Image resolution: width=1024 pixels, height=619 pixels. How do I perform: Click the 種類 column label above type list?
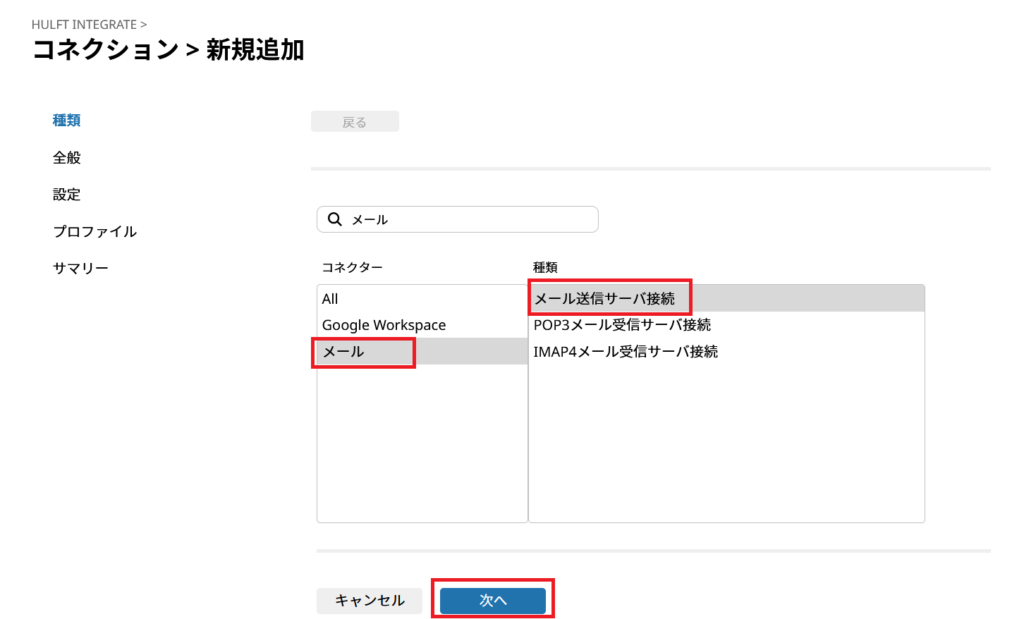(x=545, y=267)
